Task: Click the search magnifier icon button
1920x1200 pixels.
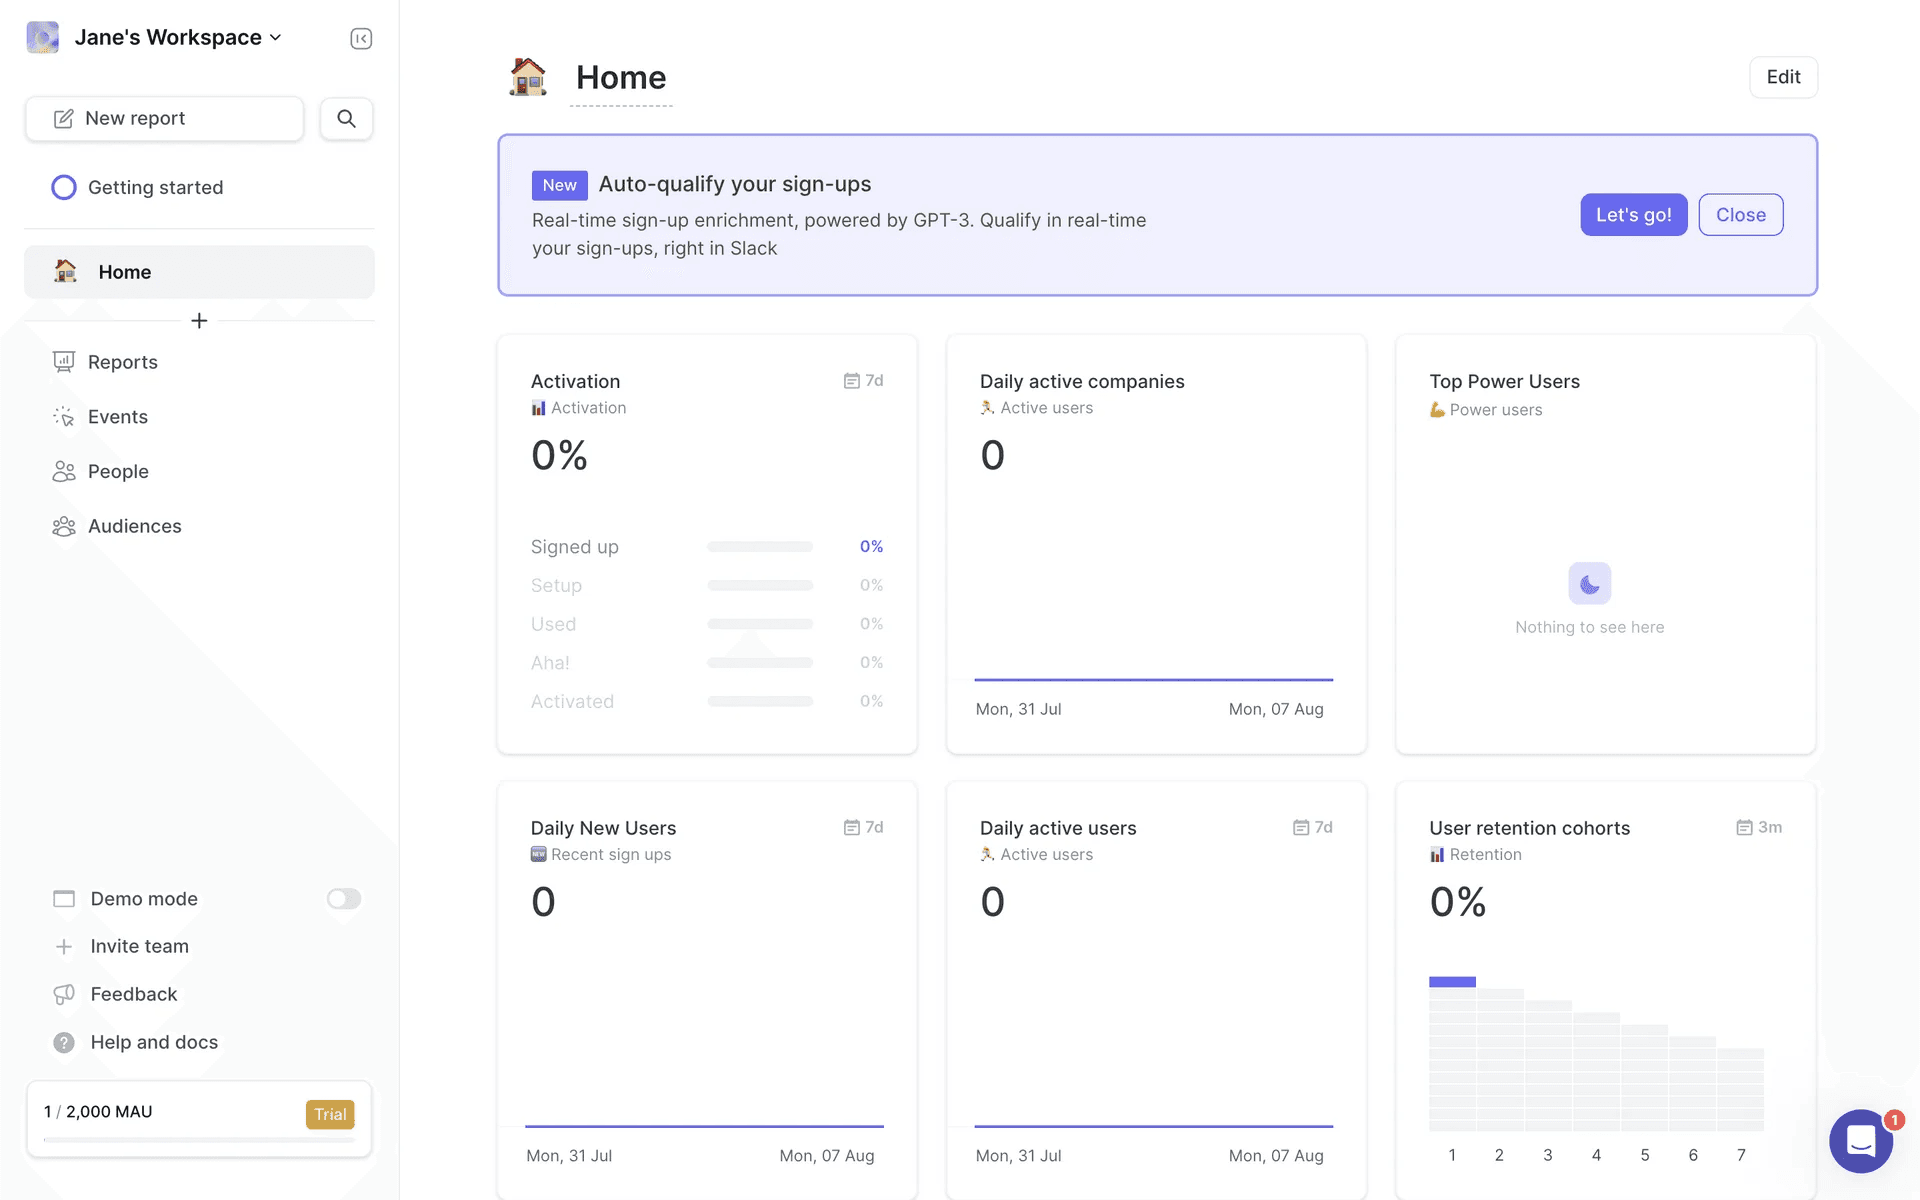Action: tap(346, 119)
